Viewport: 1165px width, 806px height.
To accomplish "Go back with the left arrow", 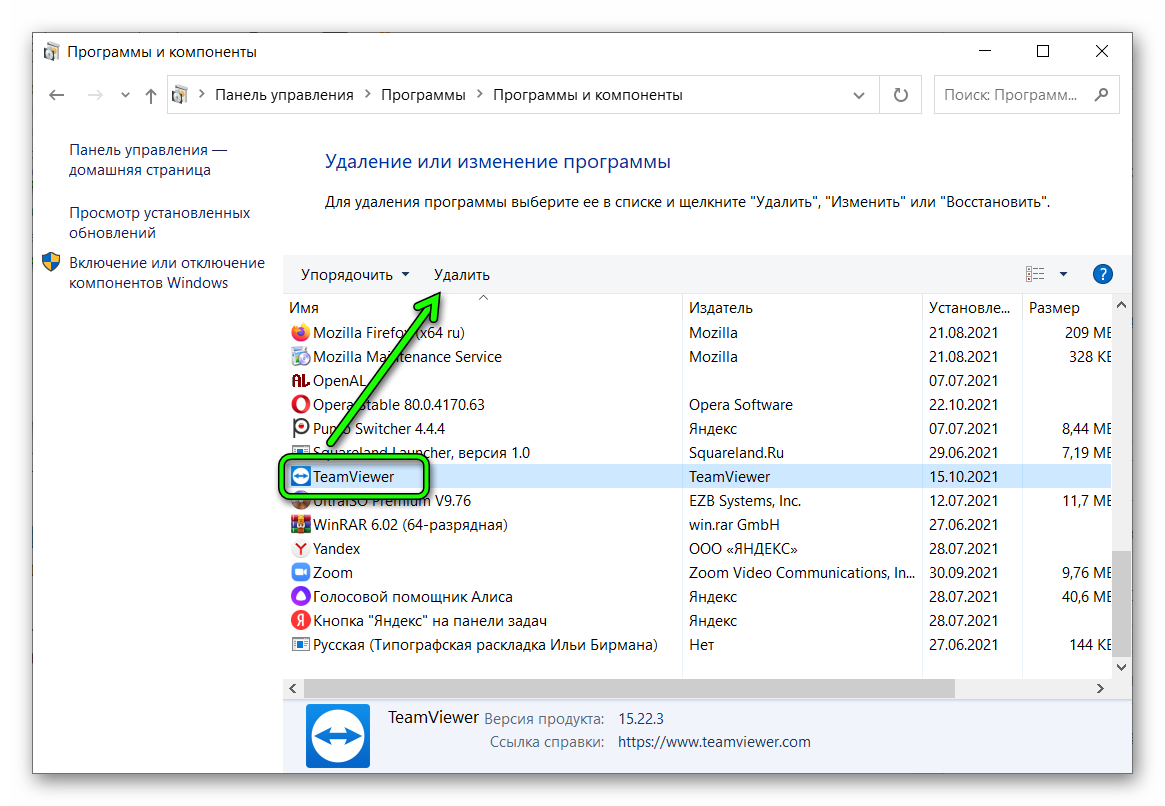I will tap(56, 95).
